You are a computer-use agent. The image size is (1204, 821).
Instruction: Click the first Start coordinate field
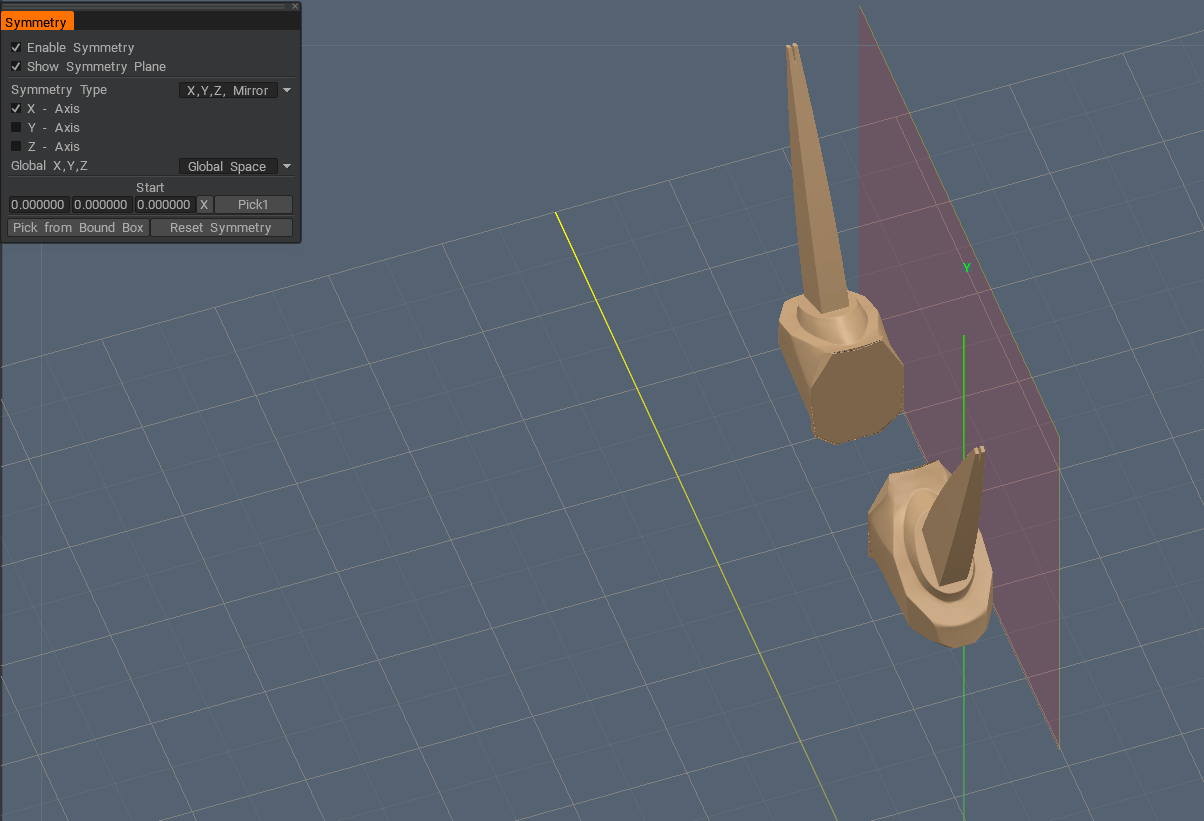pos(39,205)
